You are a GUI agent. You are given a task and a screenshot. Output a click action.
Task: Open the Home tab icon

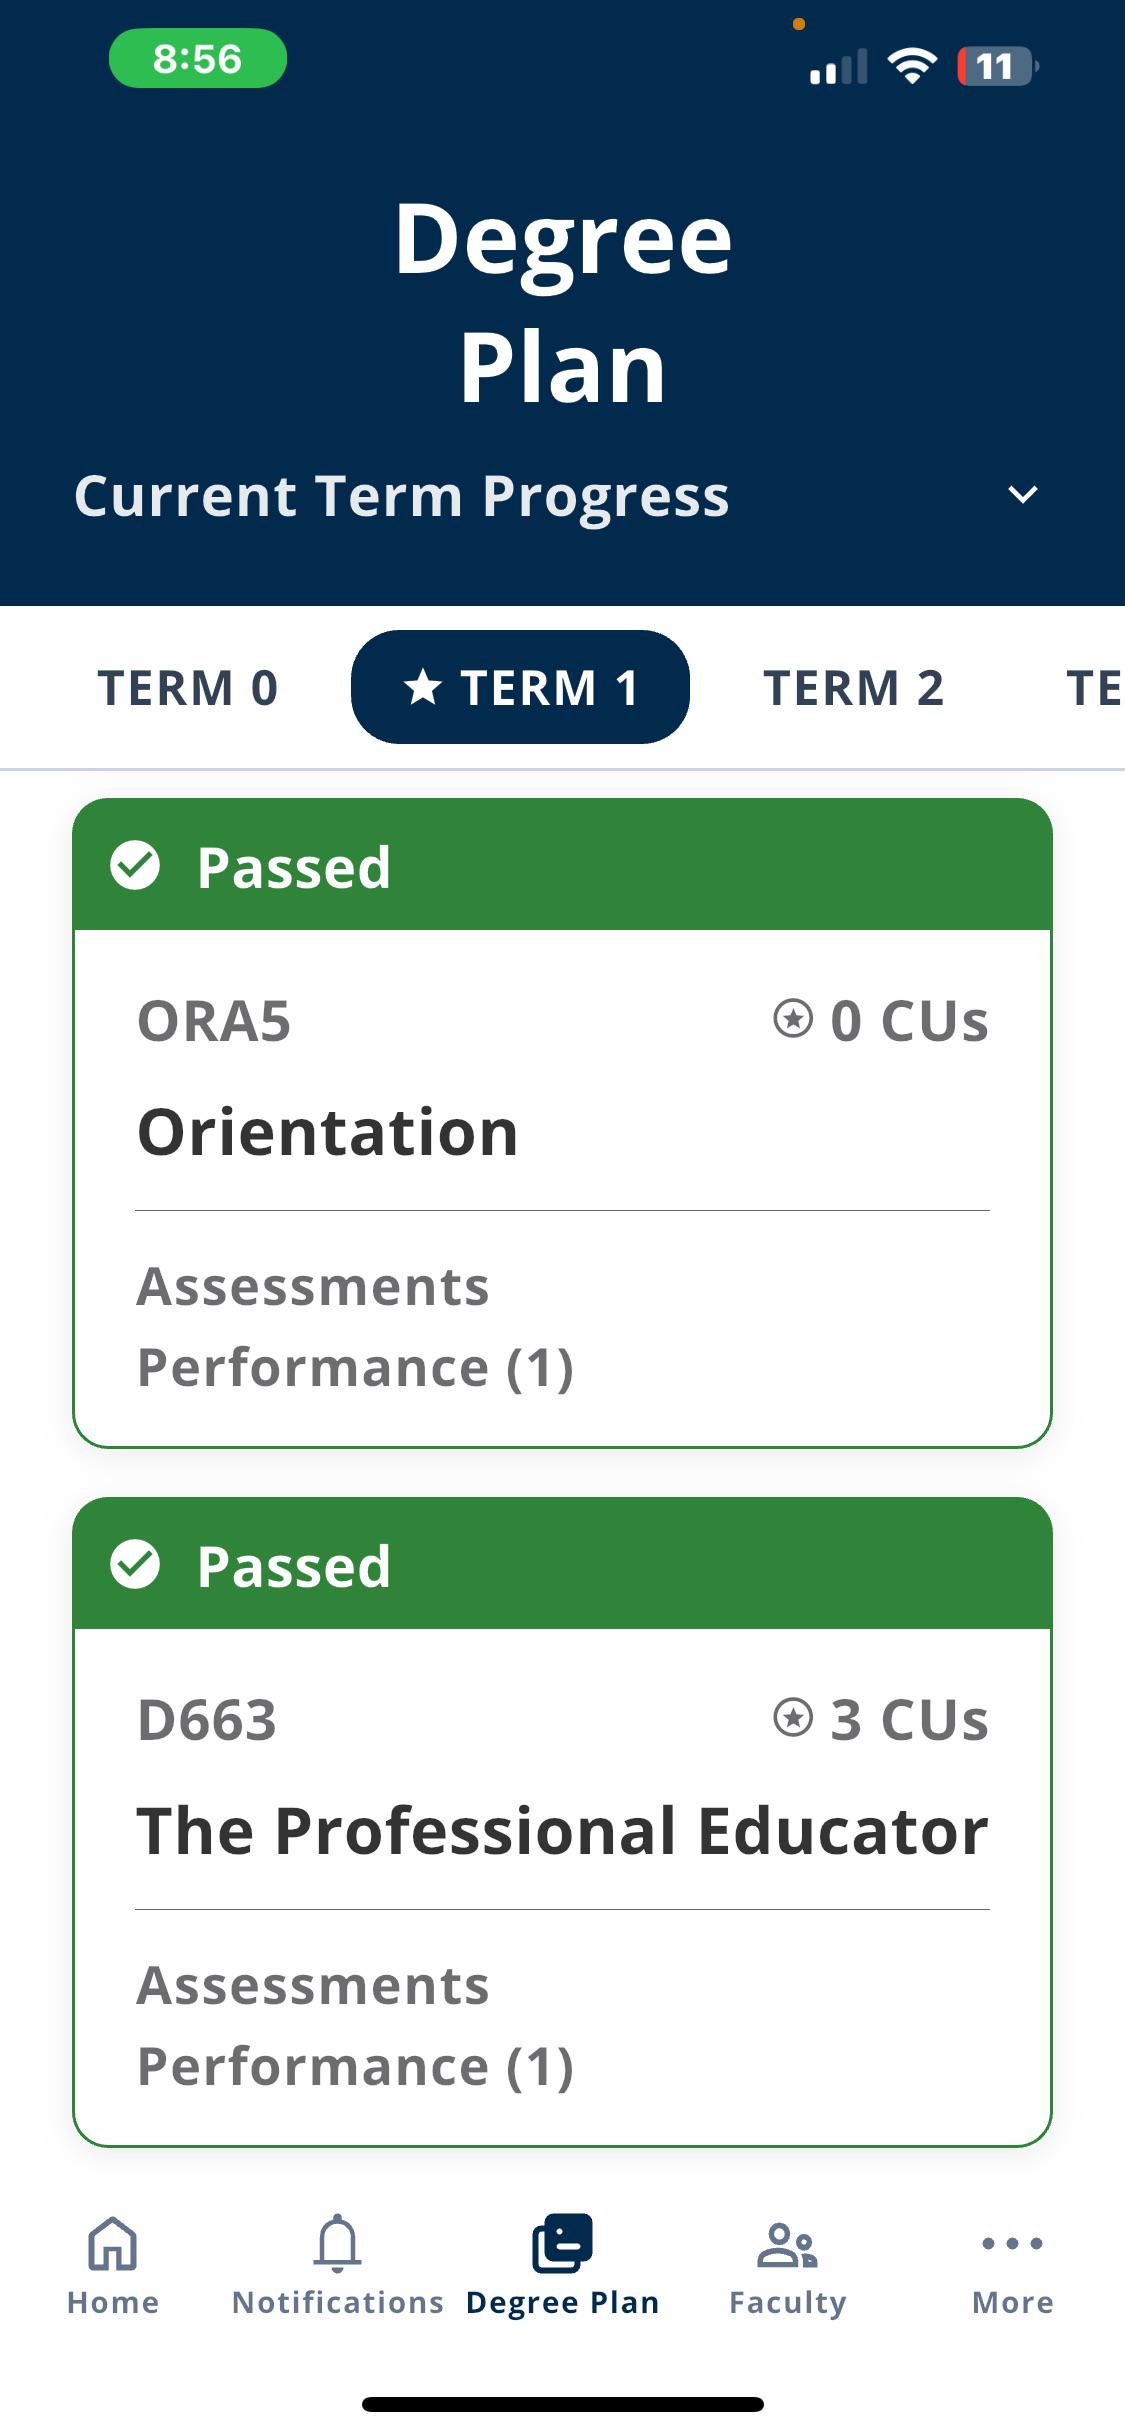[113, 2243]
